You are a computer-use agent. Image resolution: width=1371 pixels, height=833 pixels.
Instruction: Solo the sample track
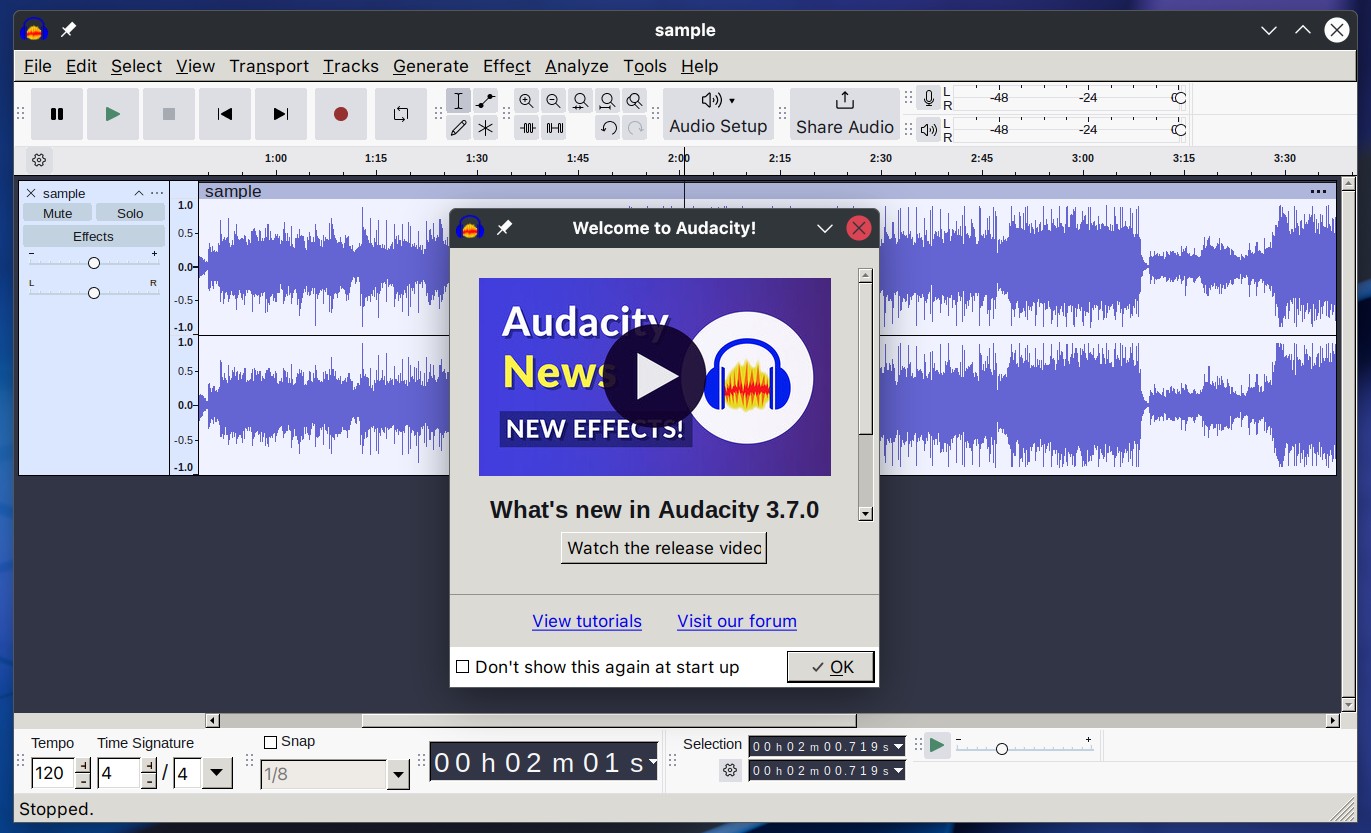(x=130, y=213)
